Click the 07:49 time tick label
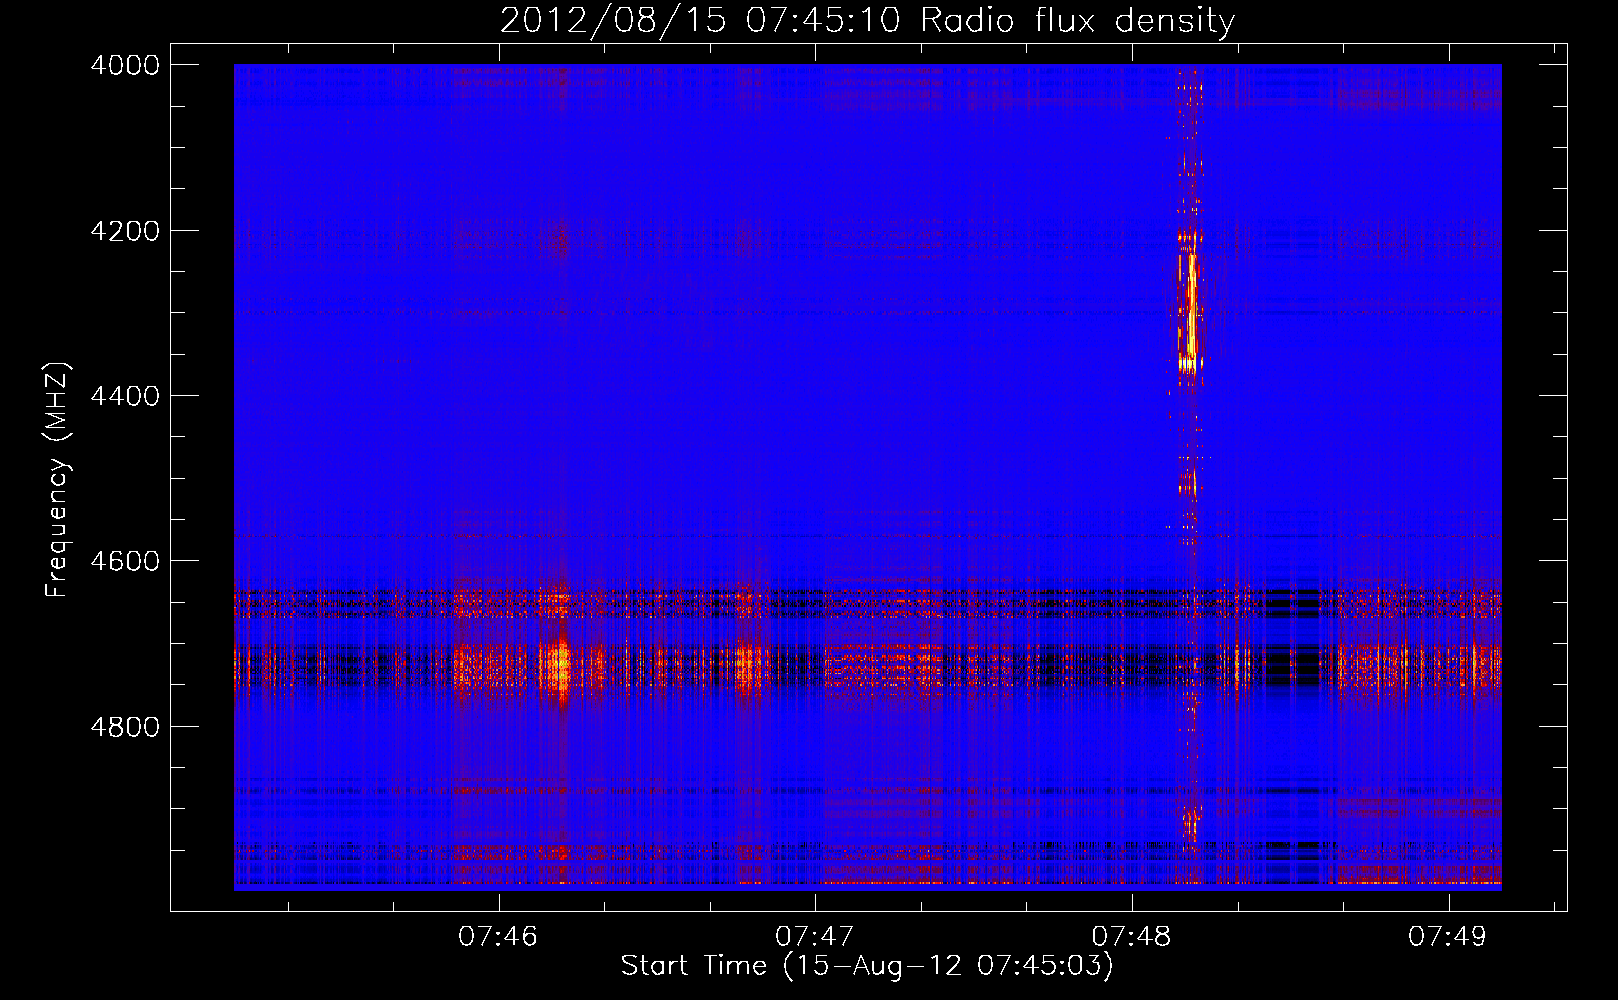This screenshot has height=1000, width=1618. click(1448, 937)
